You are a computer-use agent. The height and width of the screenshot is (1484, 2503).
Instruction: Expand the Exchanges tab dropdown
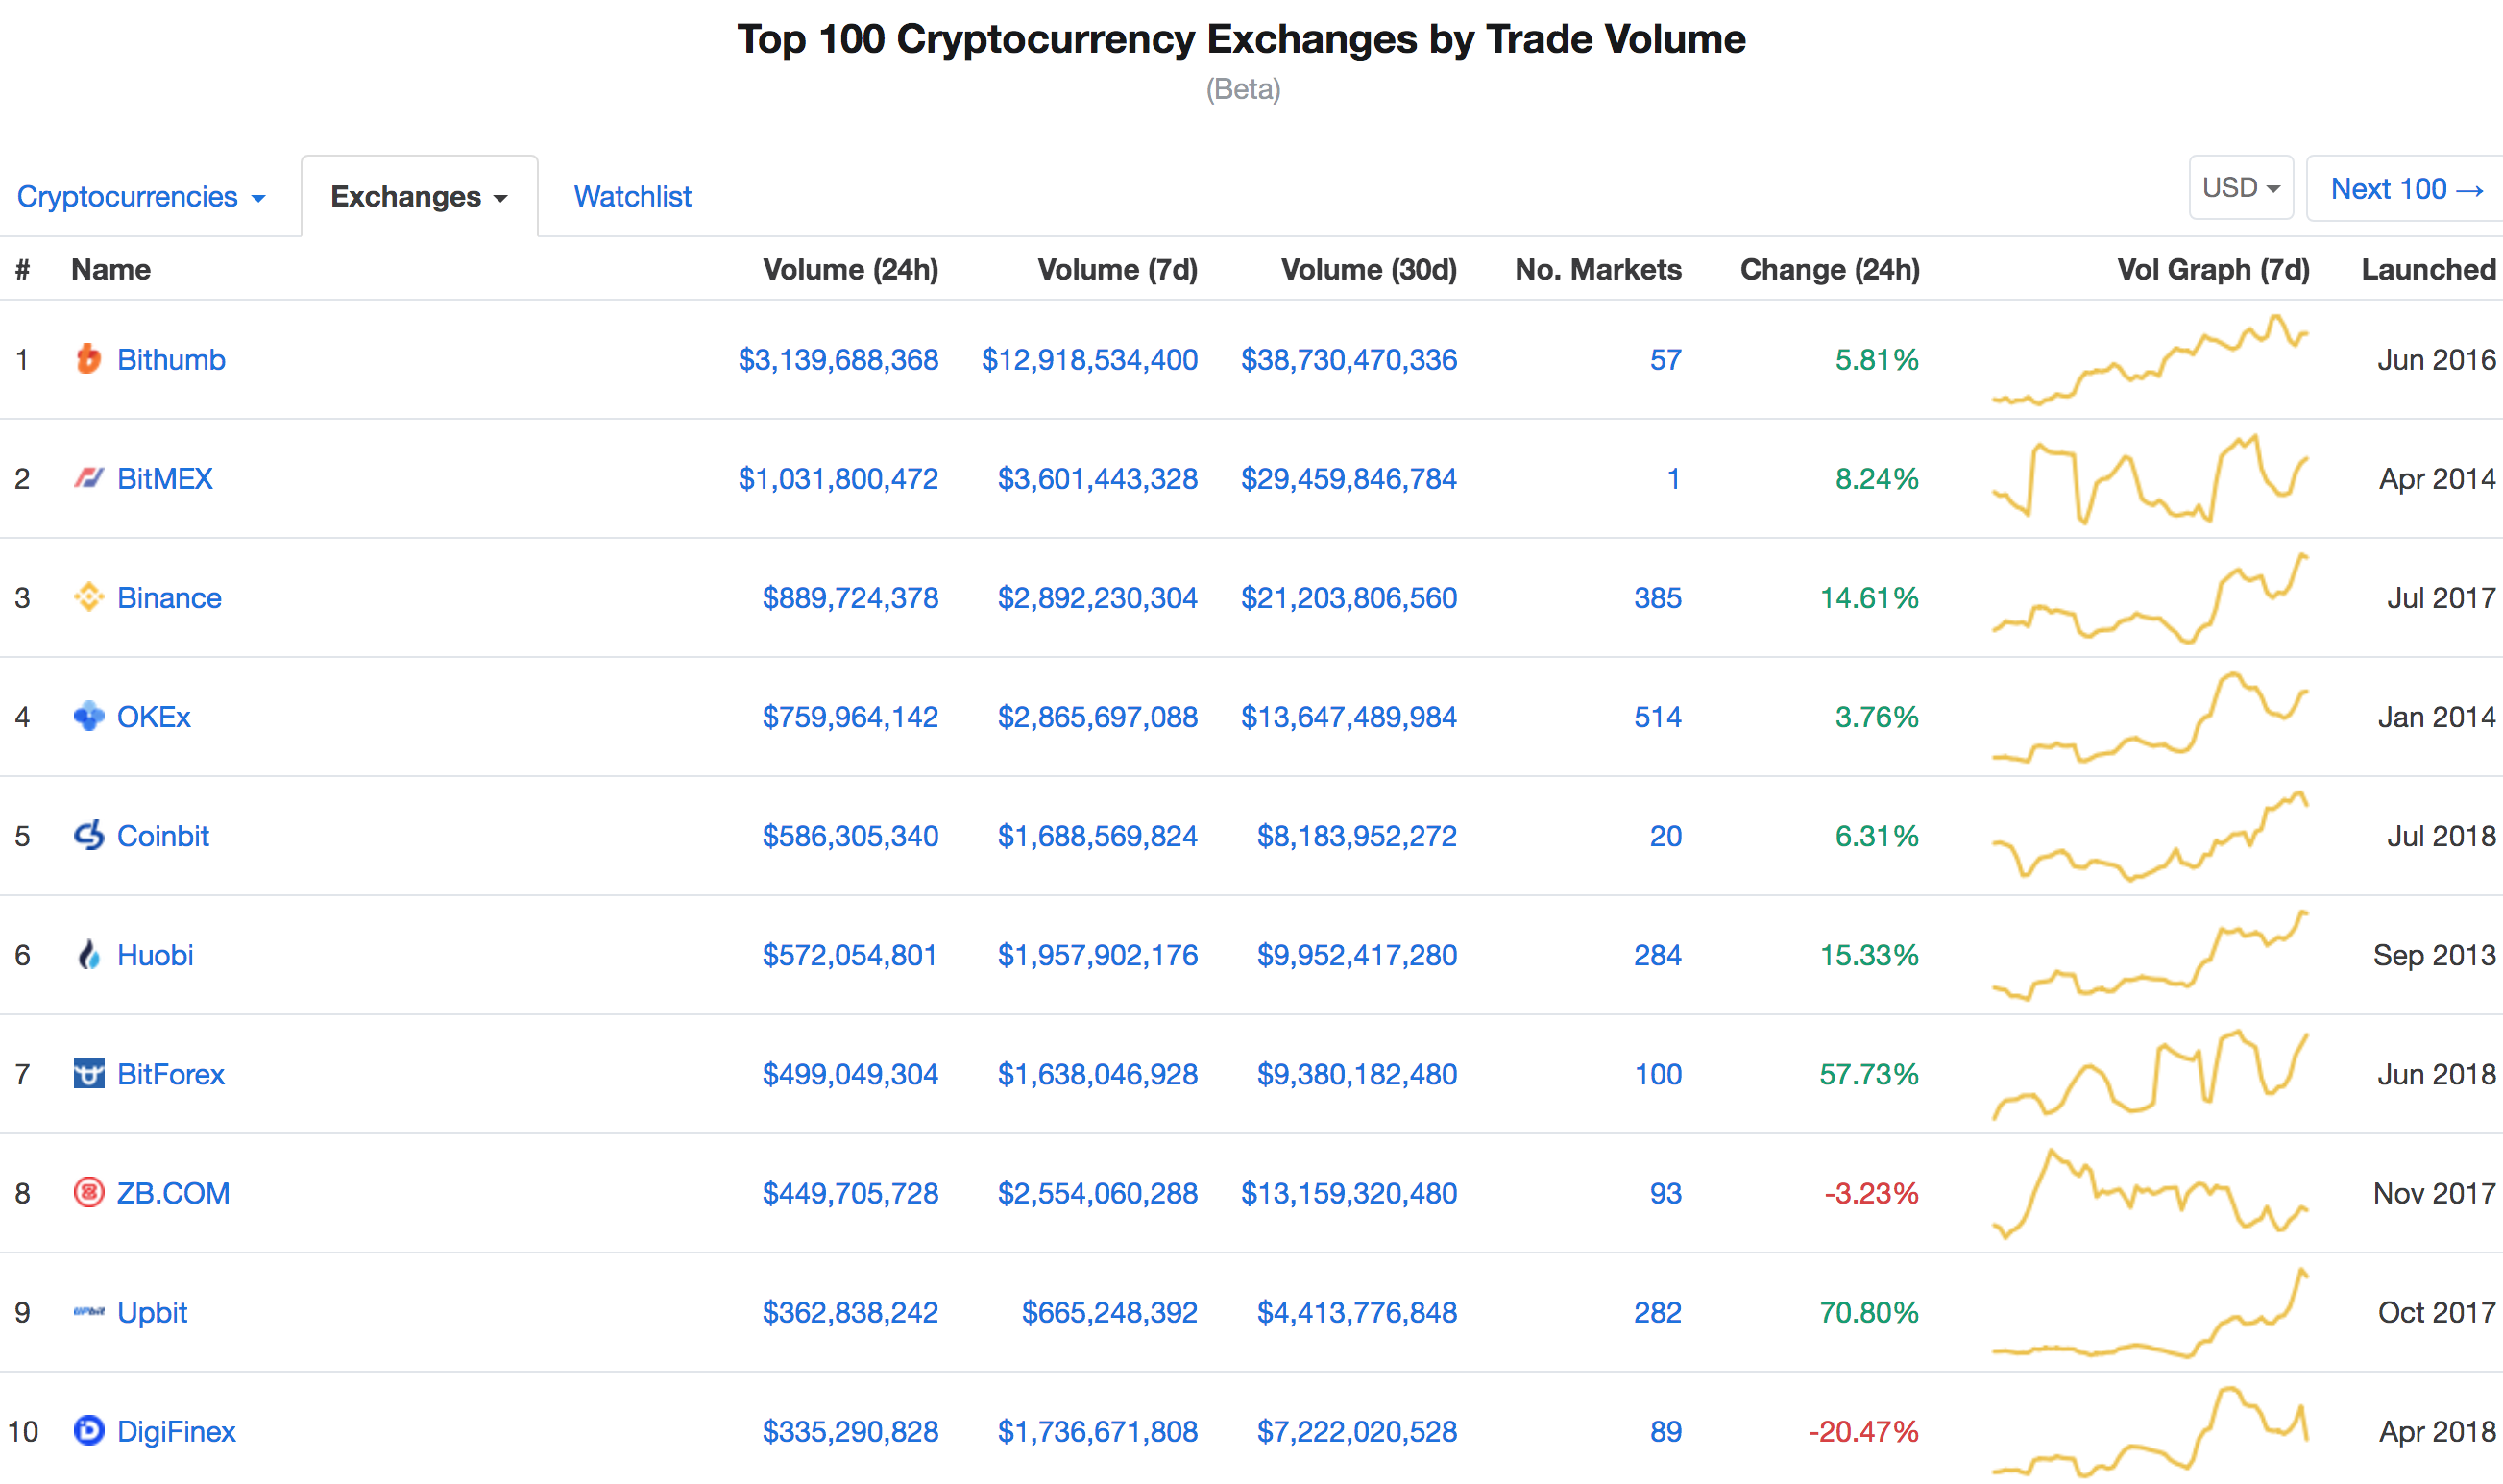(x=419, y=197)
